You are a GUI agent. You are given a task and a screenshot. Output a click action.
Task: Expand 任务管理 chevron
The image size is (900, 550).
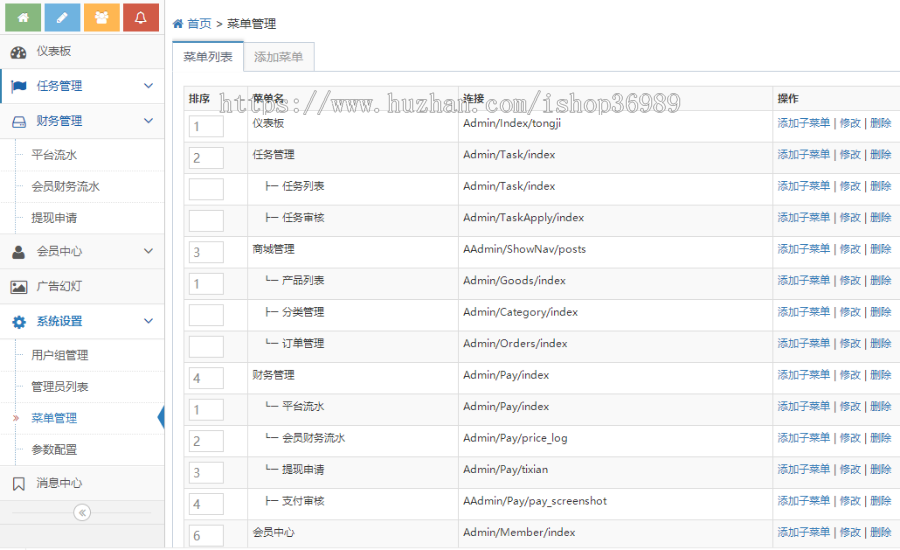click(148, 86)
